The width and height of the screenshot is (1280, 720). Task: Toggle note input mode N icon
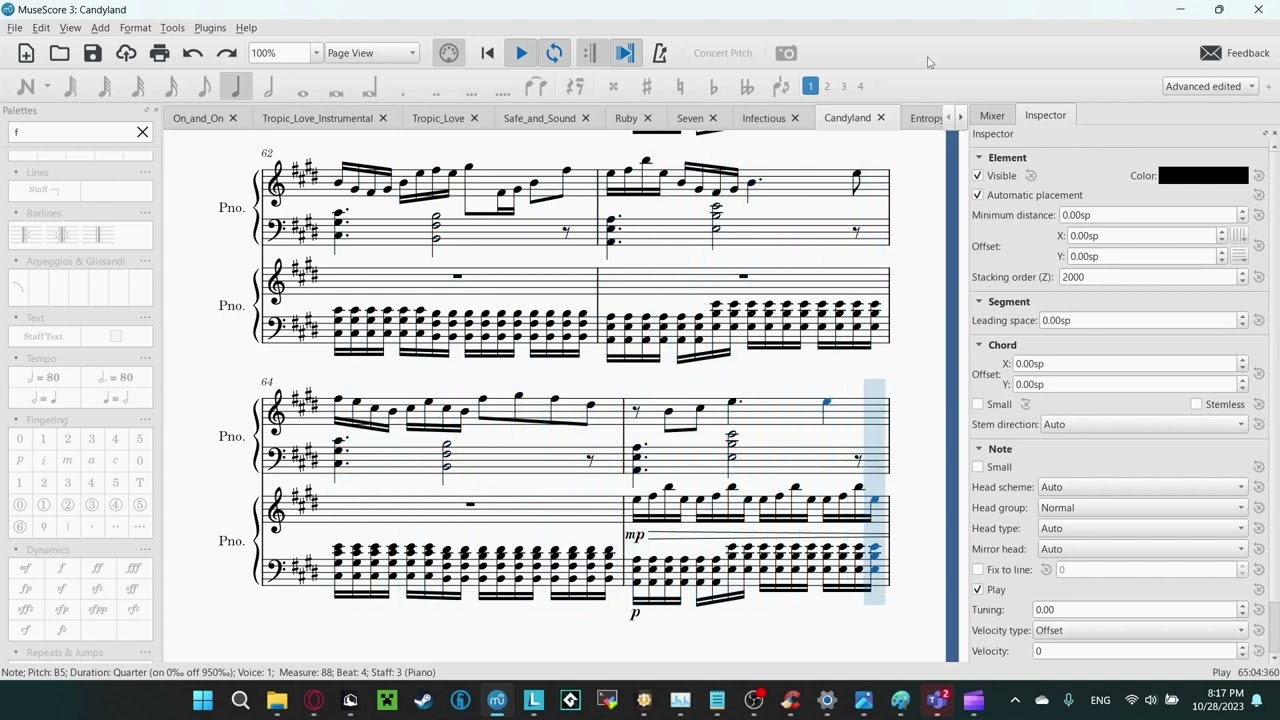pos(26,87)
